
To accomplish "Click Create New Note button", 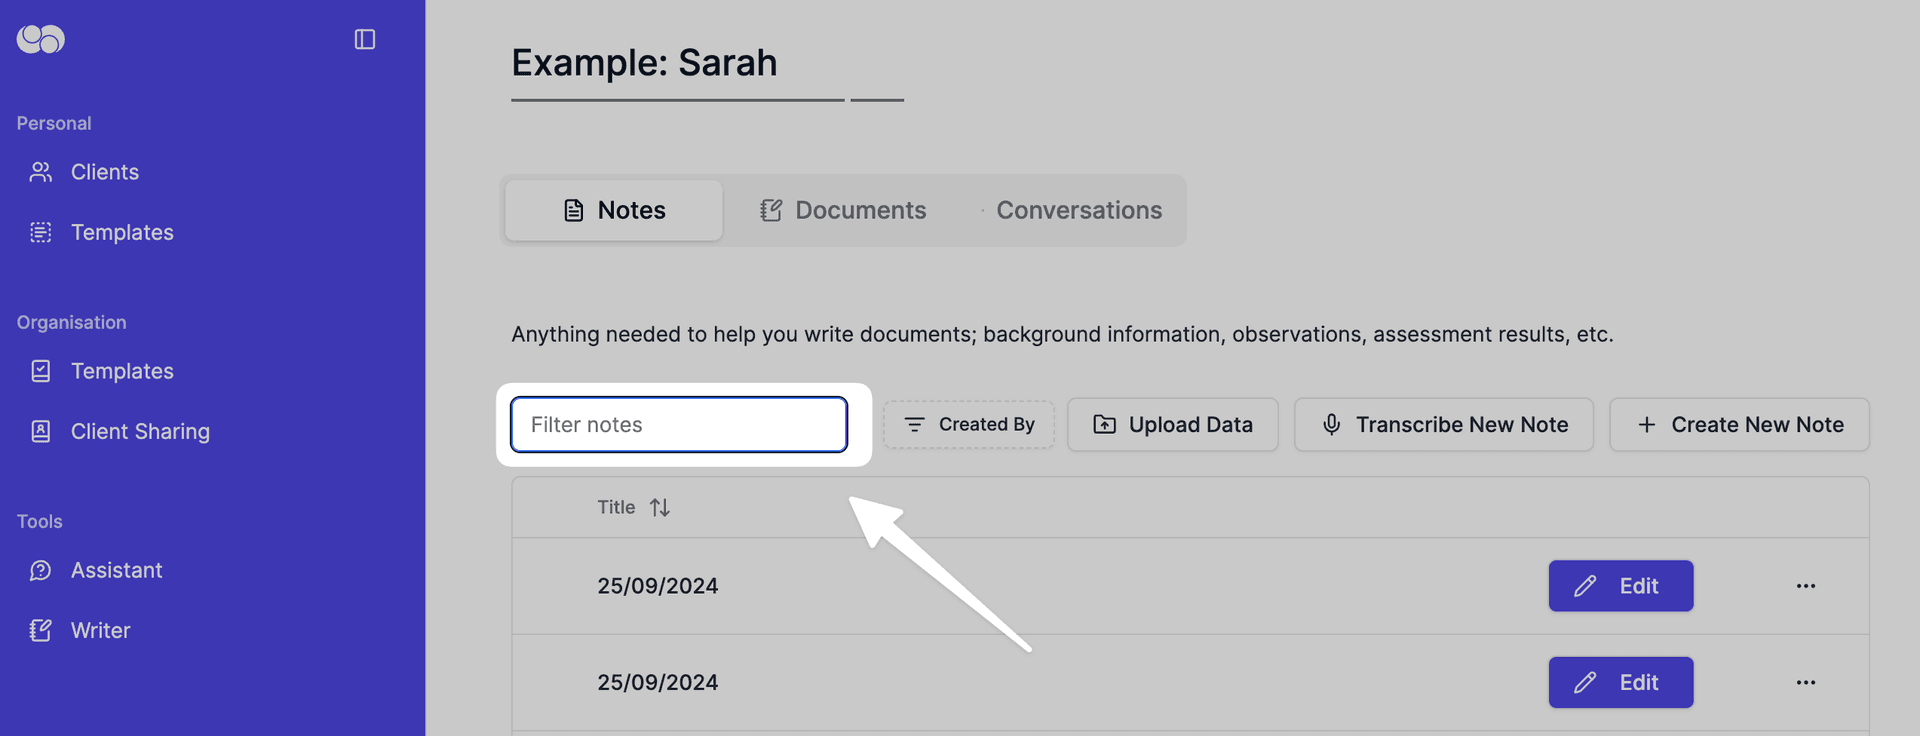I will [1739, 425].
